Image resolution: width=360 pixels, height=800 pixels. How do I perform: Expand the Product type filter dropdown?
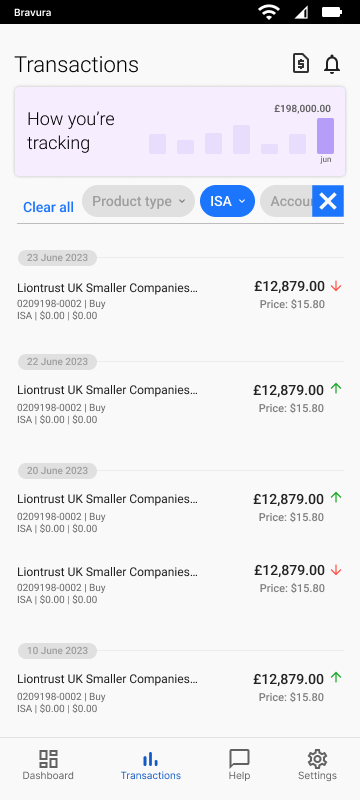pyautogui.click(x=138, y=201)
